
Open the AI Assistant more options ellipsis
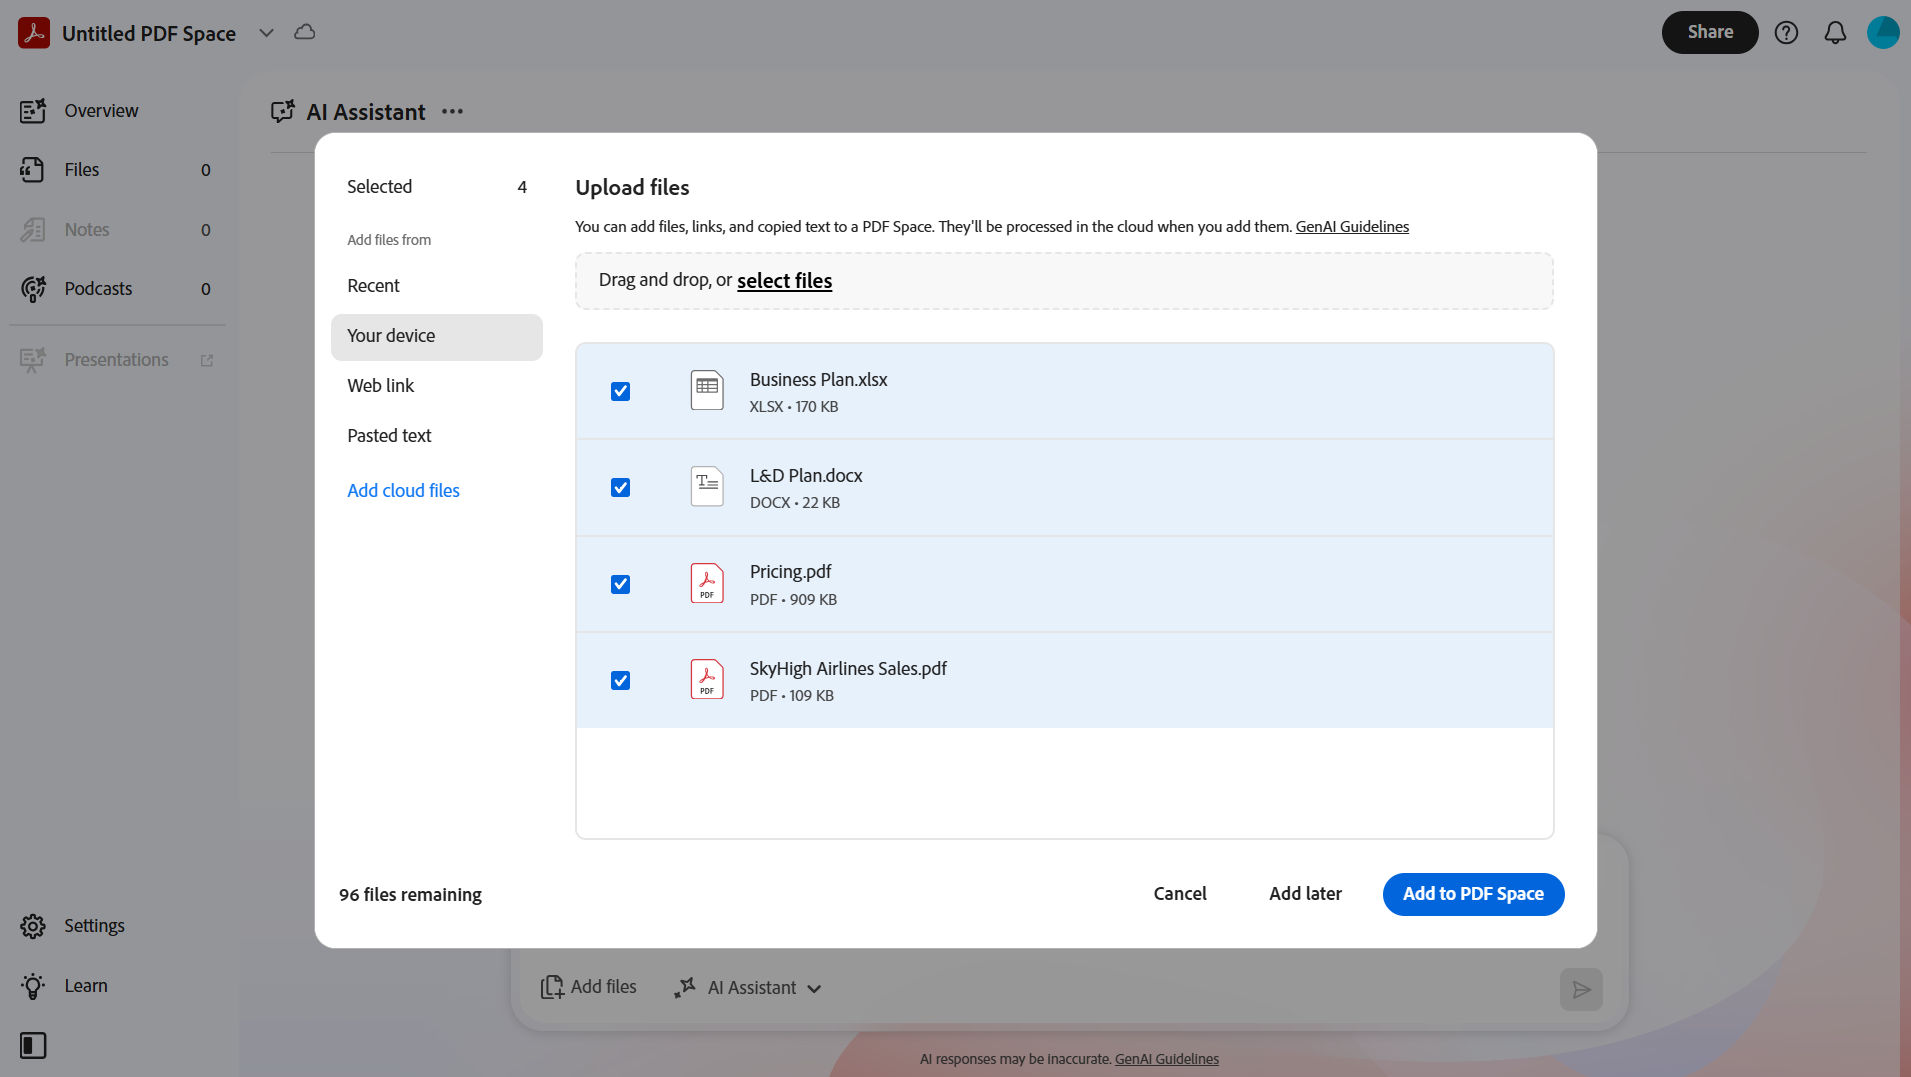[452, 112]
